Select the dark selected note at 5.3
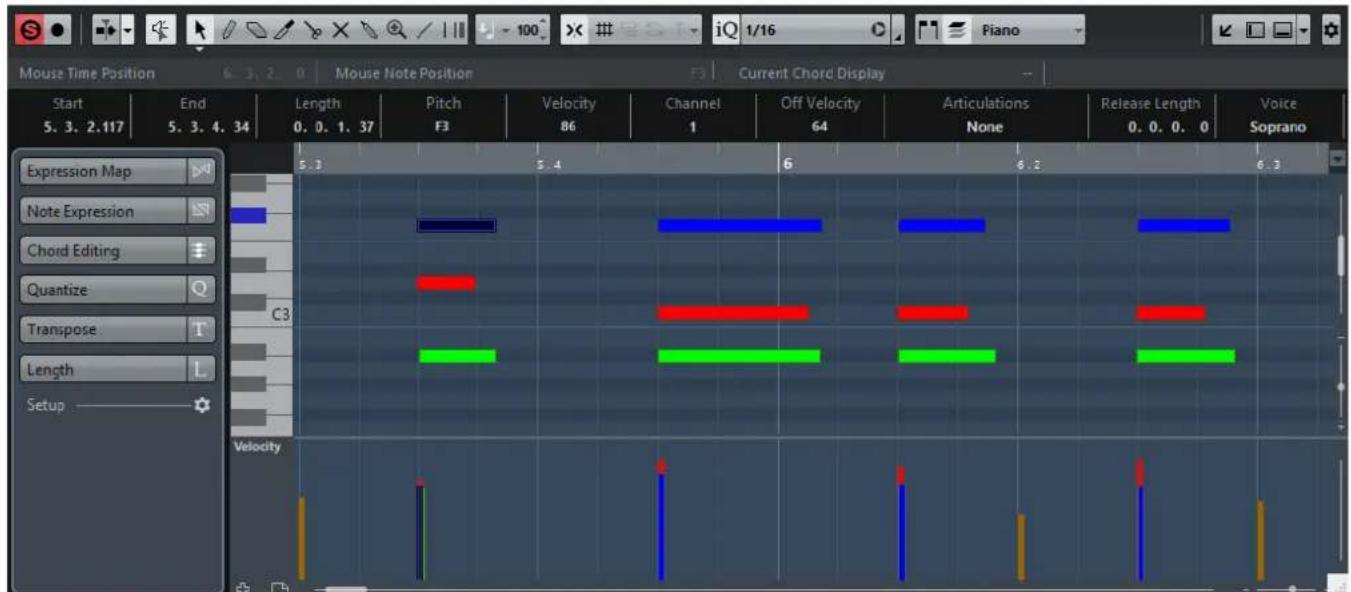The height and width of the screenshot is (592, 1351). click(x=456, y=225)
